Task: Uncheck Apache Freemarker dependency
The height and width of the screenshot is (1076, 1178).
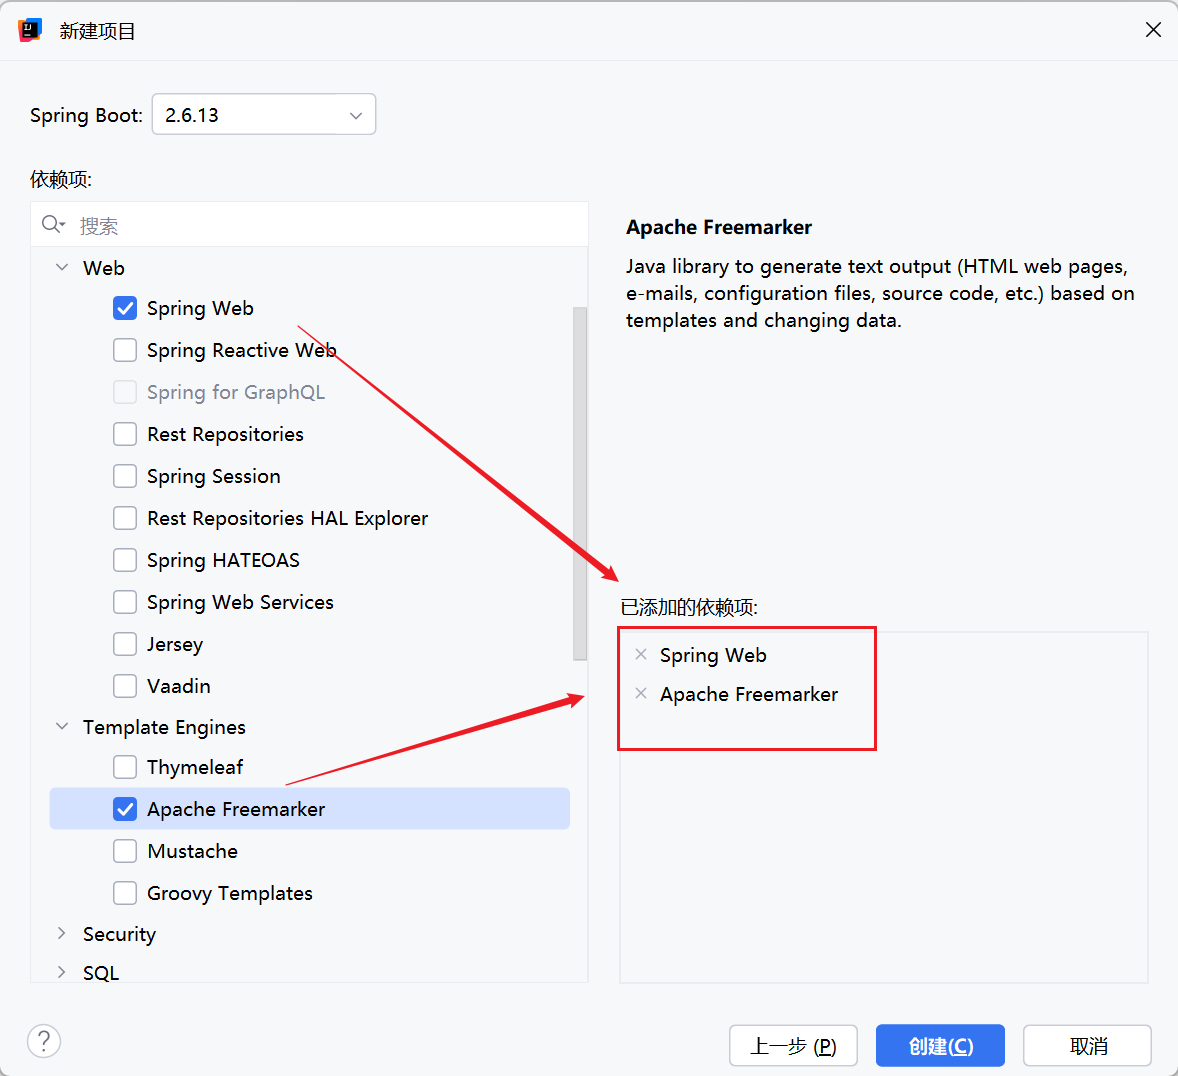Action: click(125, 809)
